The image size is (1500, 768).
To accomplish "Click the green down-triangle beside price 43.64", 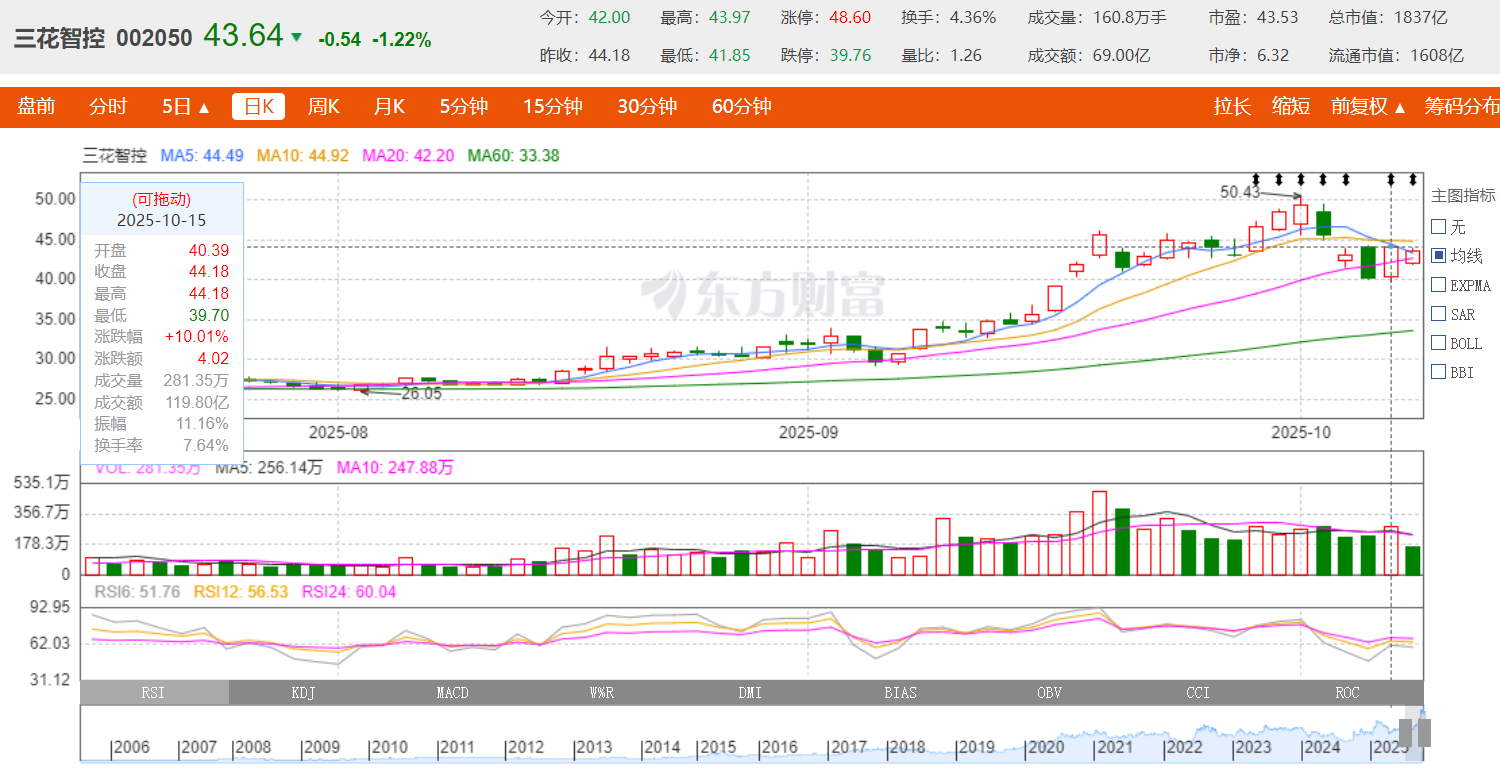I will 296,38.
